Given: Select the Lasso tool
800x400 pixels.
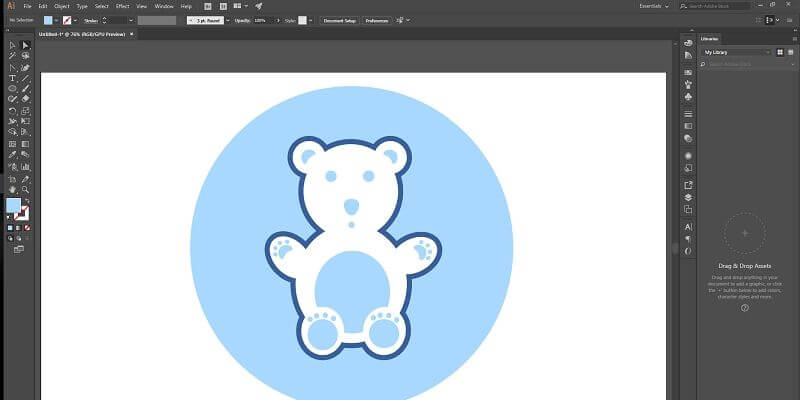Looking at the screenshot, I should tap(25, 56).
